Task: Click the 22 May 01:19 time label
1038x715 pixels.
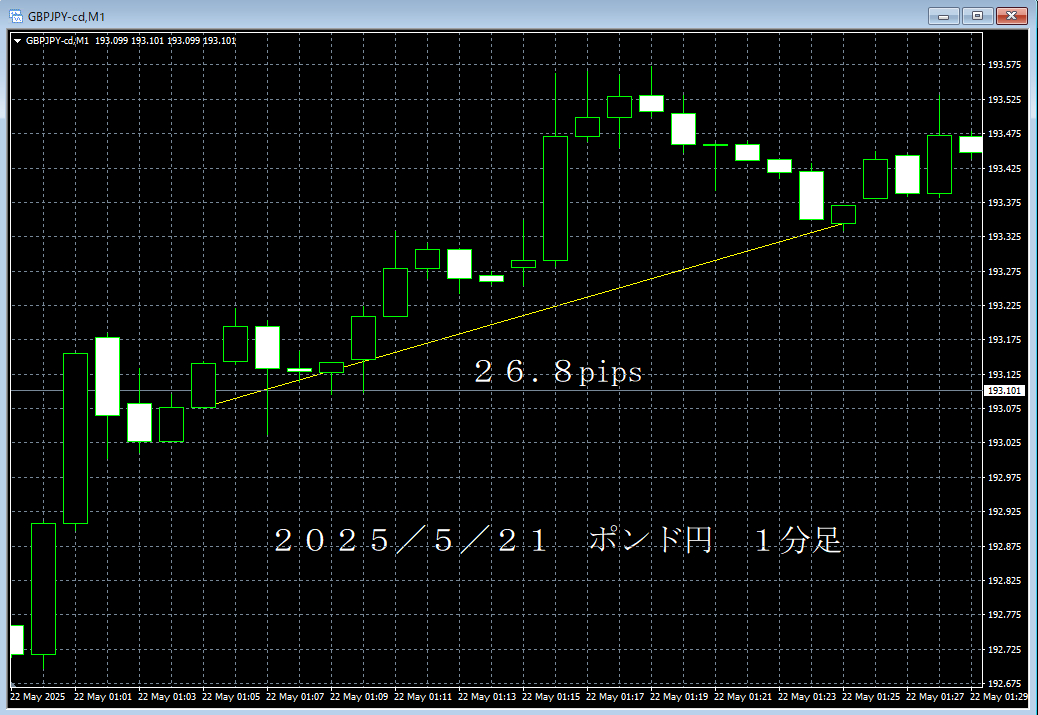Action: click(679, 696)
